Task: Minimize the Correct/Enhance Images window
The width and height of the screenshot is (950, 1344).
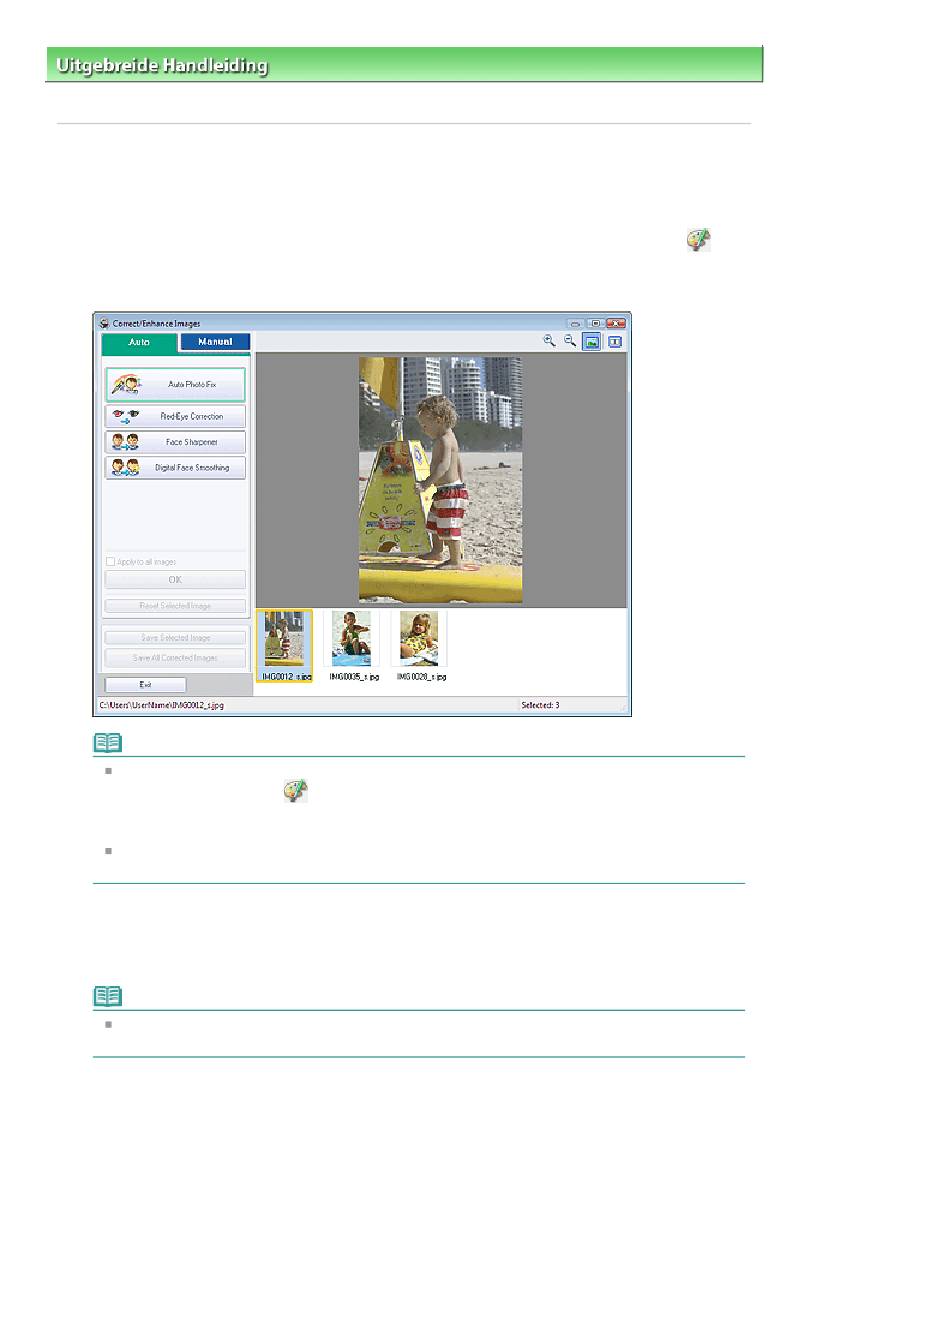Action: coord(575,324)
